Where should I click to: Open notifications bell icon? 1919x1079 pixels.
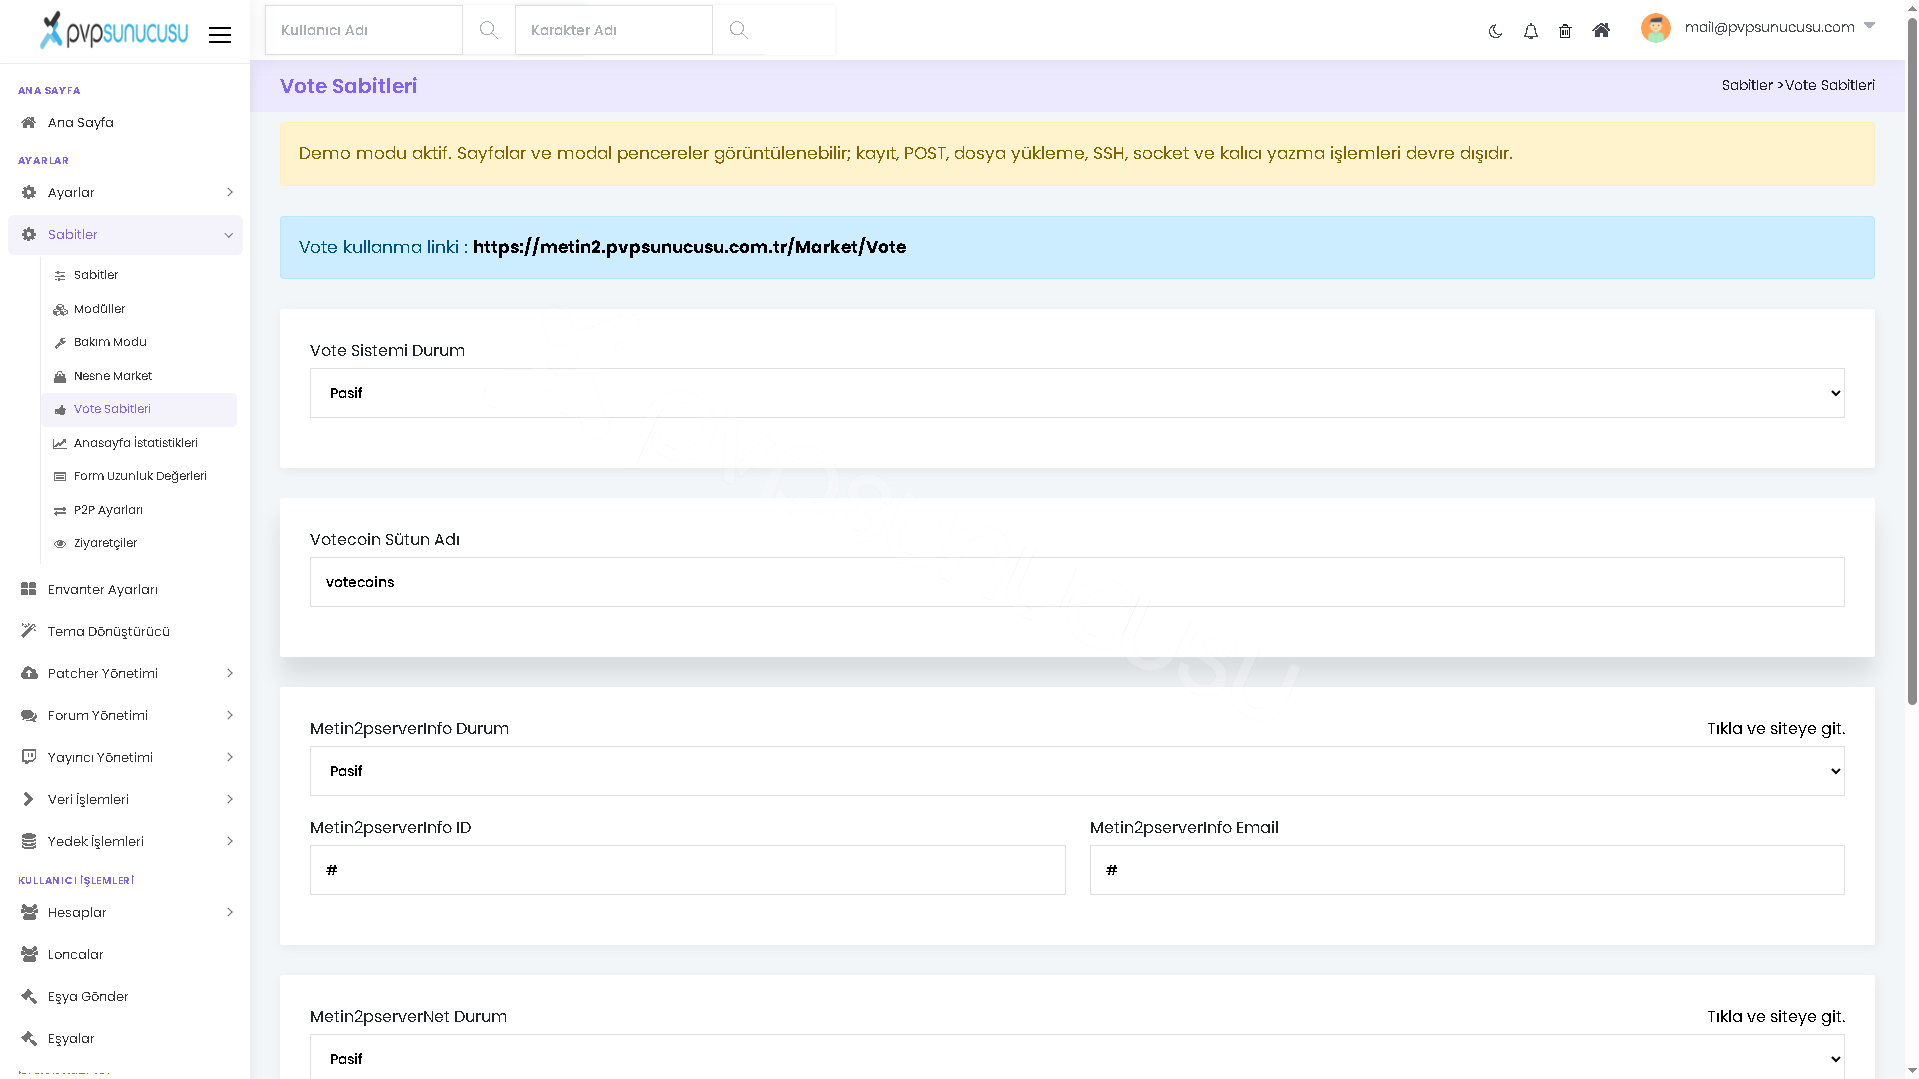coord(1530,31)
